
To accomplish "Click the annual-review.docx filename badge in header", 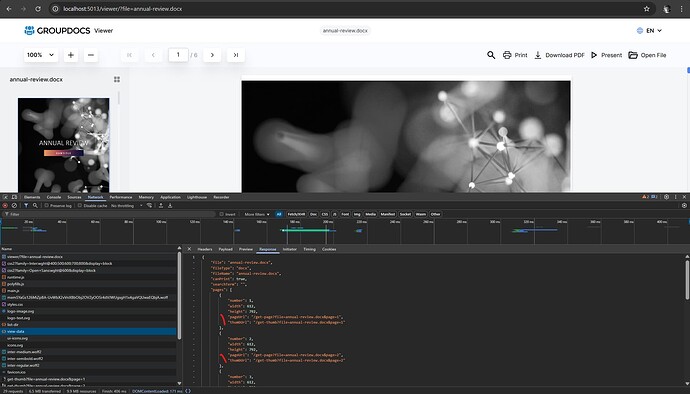I will 345,30.
